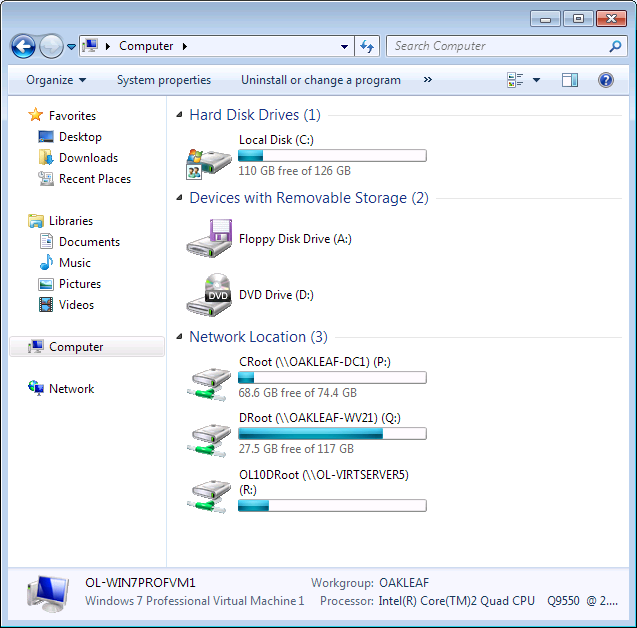Viewport: 637px width, 628px height.
Task: Click the Local Disk (C:) drive icon
Action: 209,164
